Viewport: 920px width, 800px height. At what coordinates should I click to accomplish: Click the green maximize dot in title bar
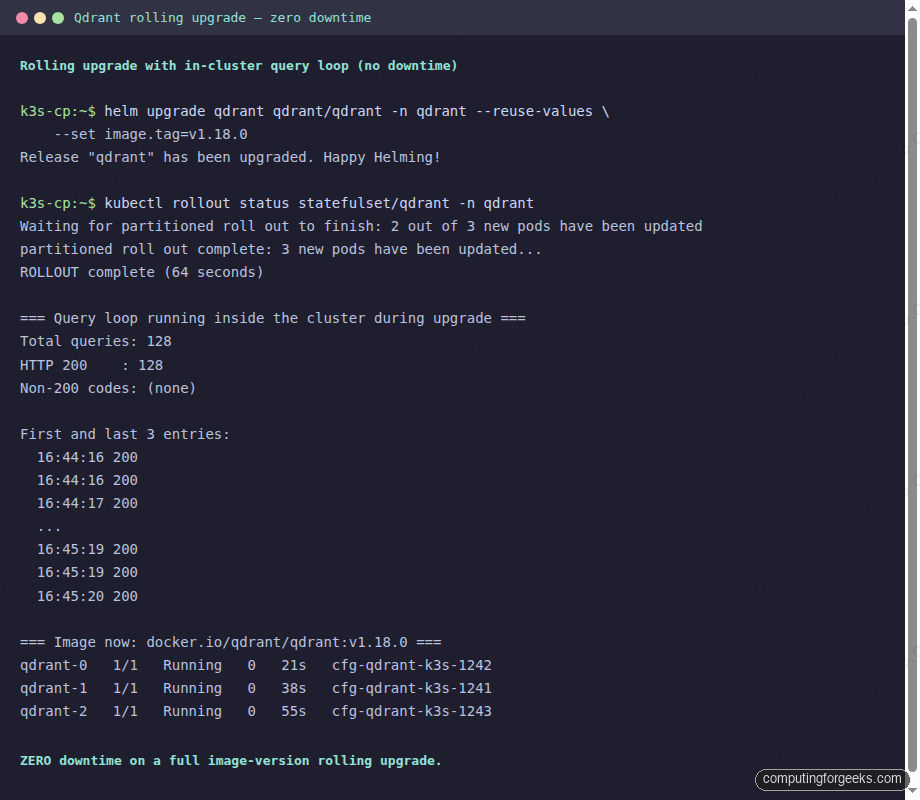click(x=58, y=18)
